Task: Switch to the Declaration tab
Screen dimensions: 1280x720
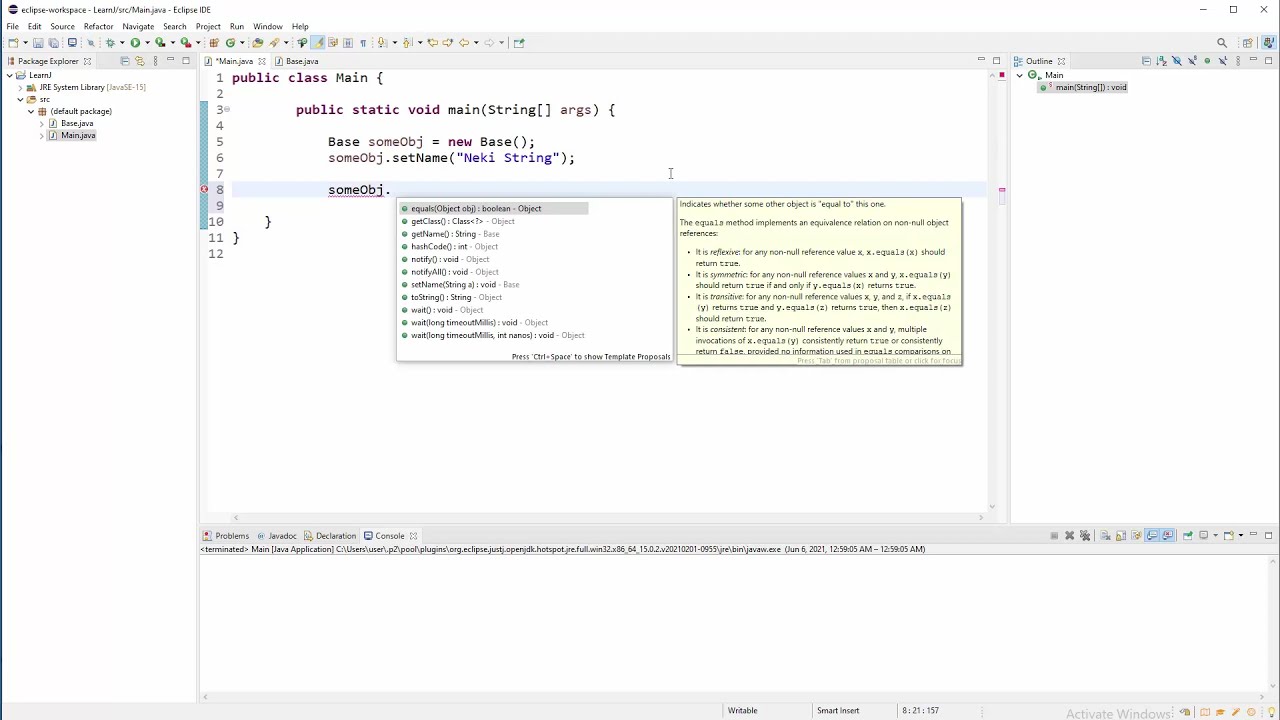Action: pyautogui.click(x=330, y=536)
